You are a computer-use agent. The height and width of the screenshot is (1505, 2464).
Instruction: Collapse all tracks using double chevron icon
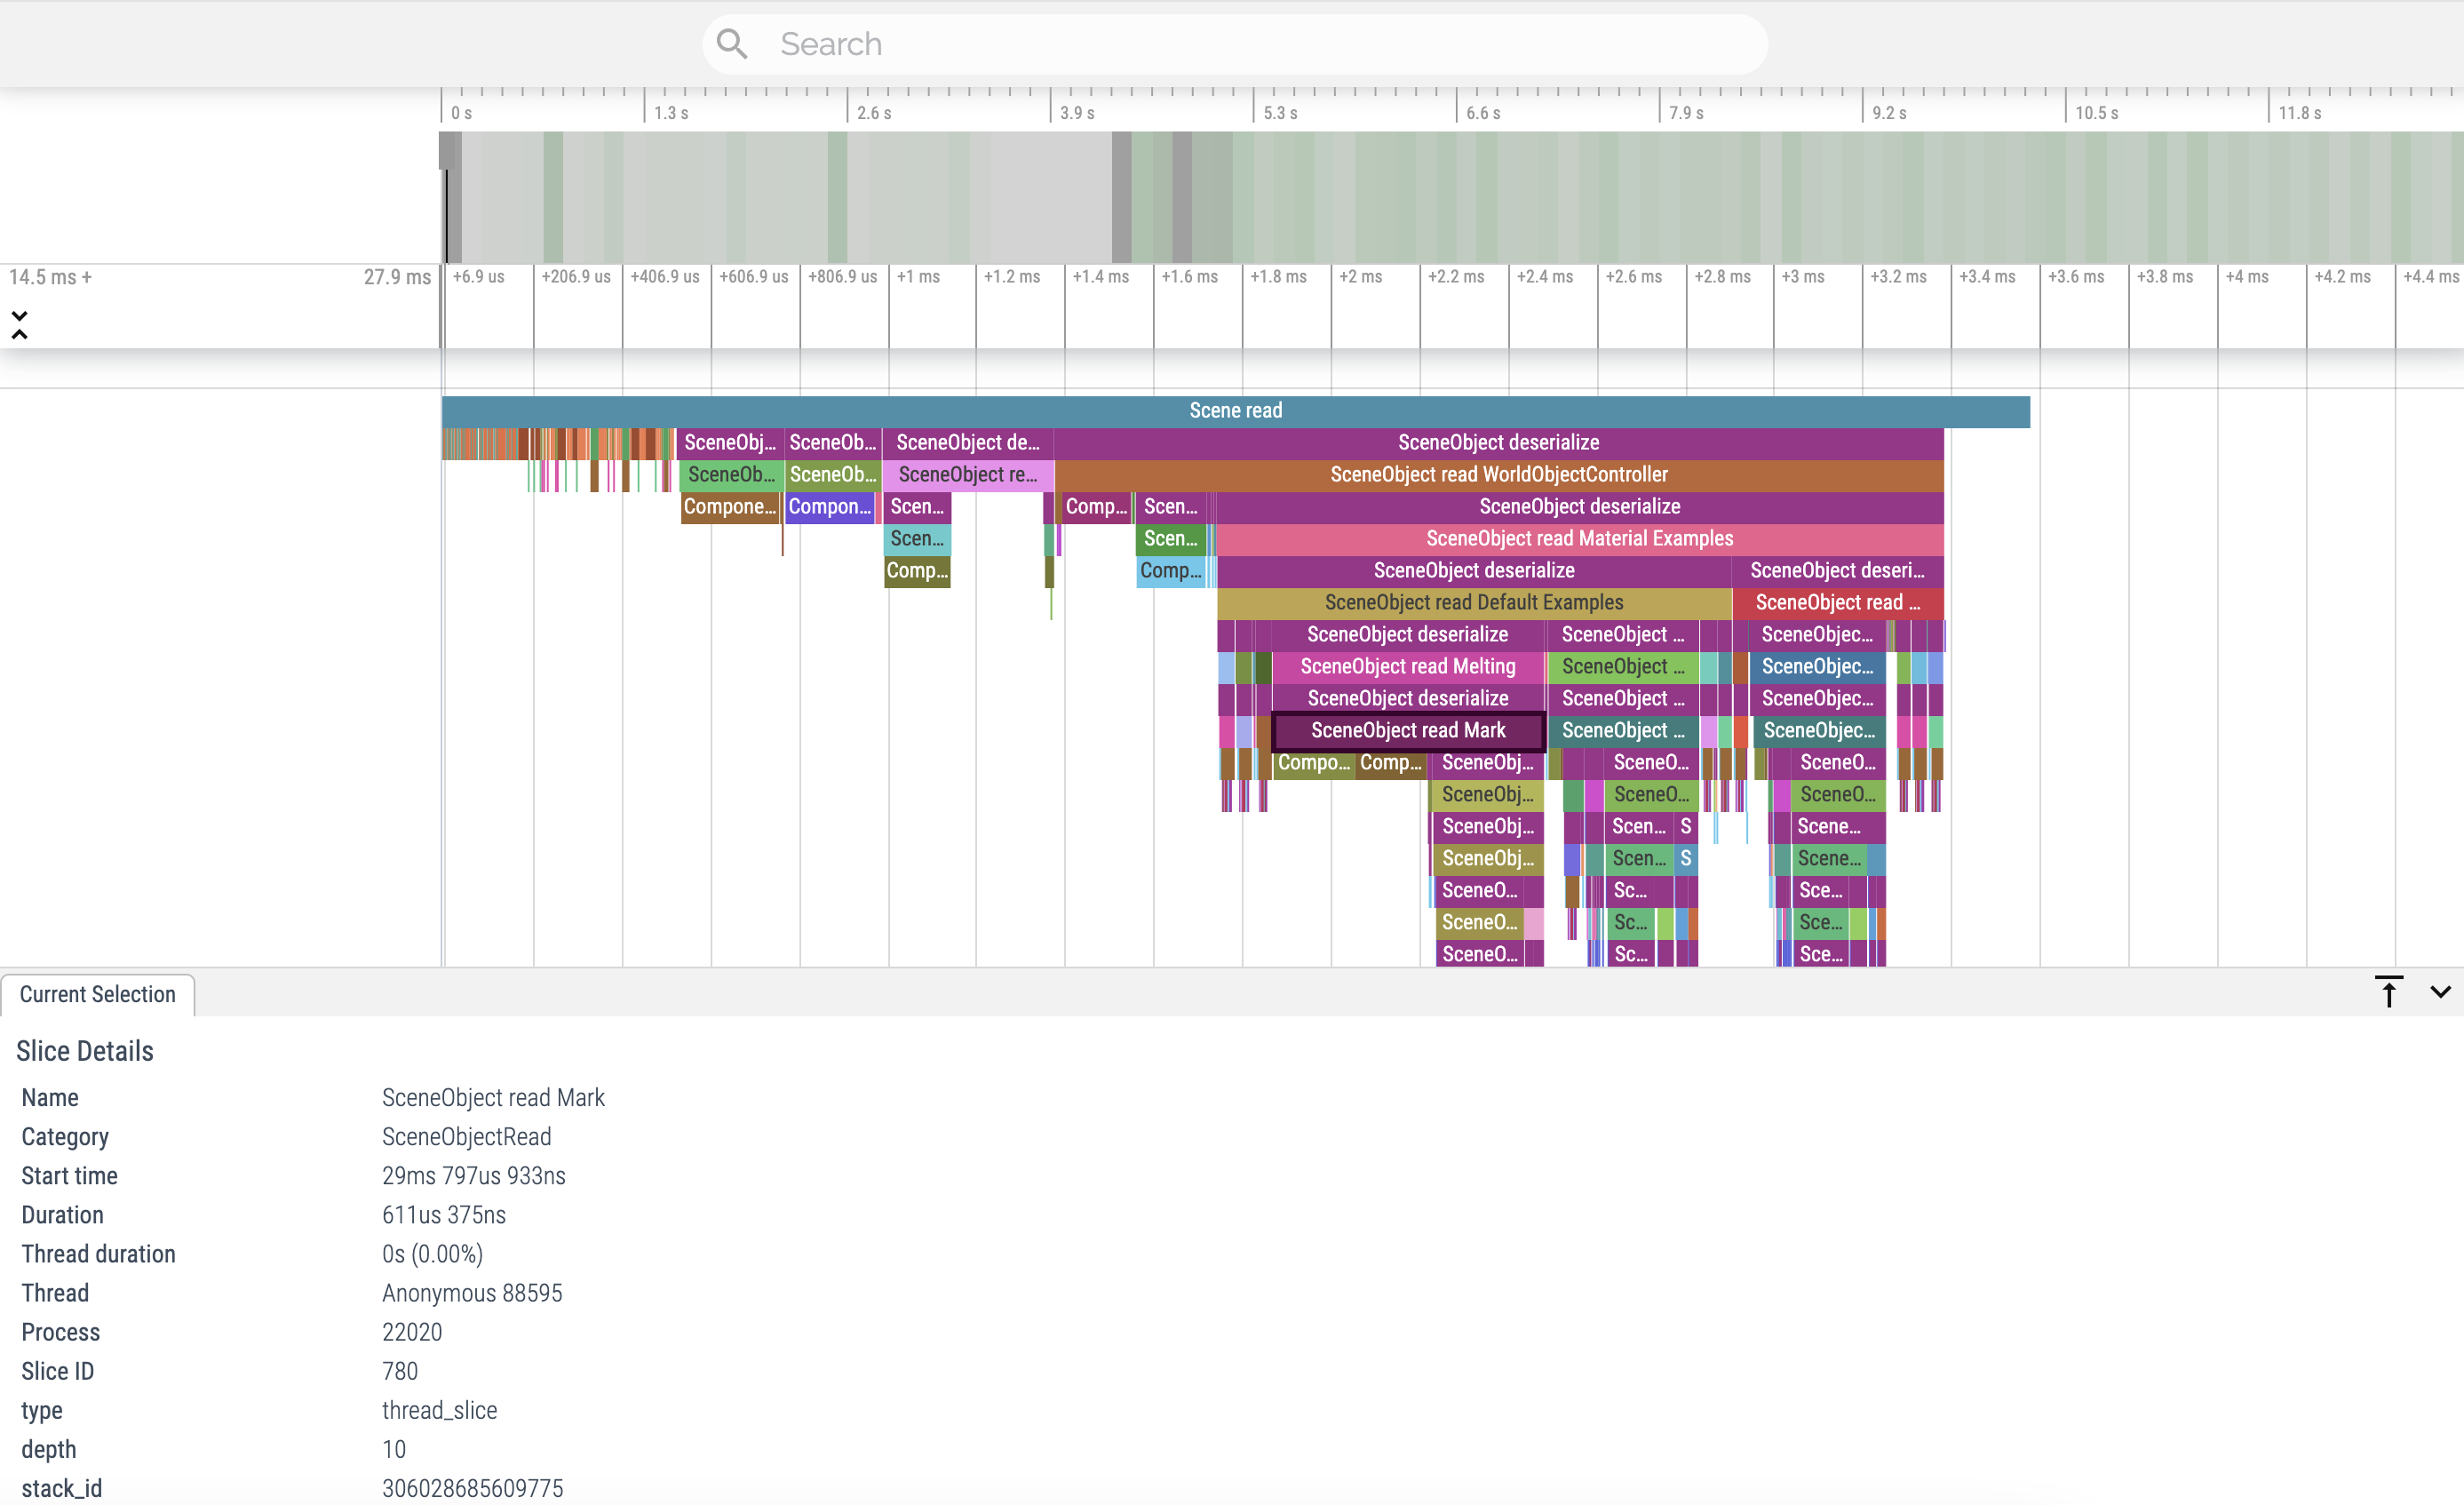[x=19, y=325]
